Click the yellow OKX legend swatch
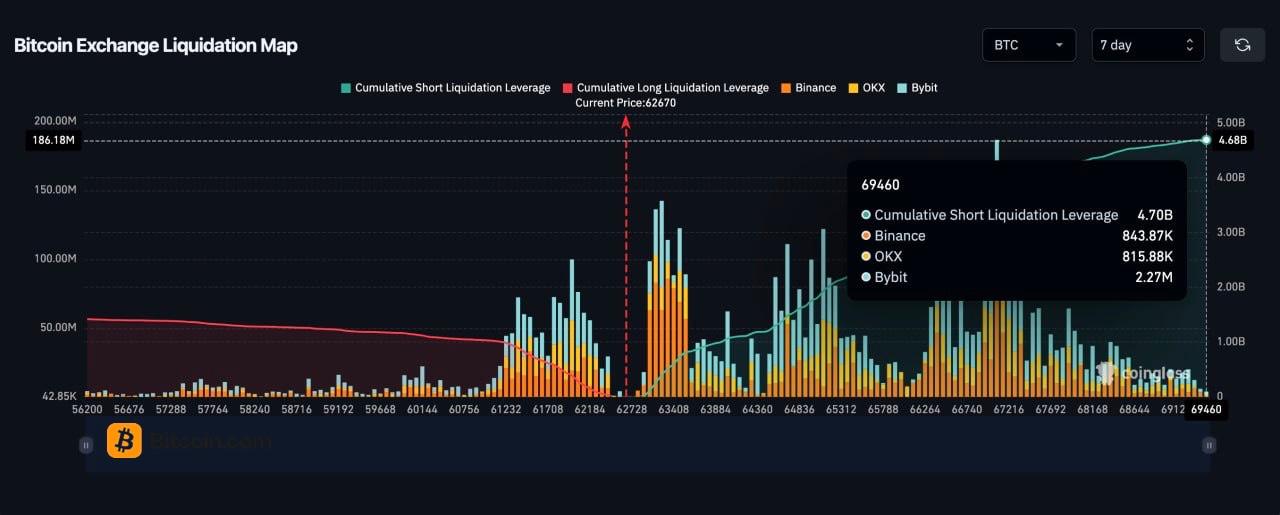Viewport: 1280px width, 515px height. tap(853, 88)
